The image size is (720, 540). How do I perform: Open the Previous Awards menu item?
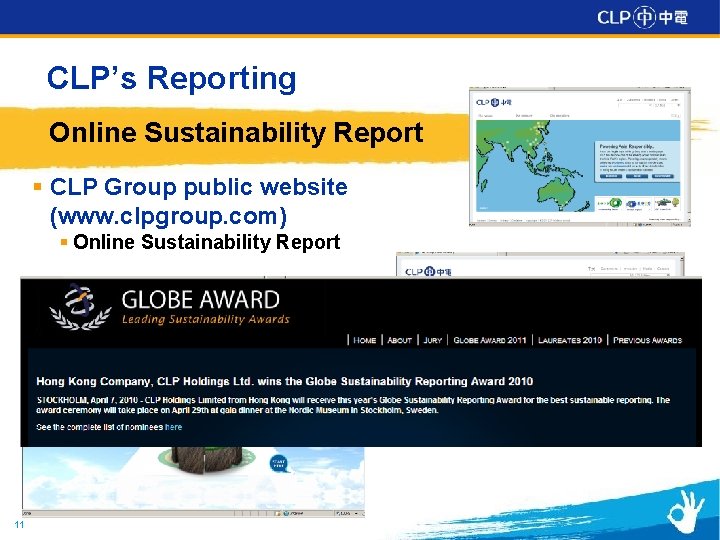pos(647,340)
